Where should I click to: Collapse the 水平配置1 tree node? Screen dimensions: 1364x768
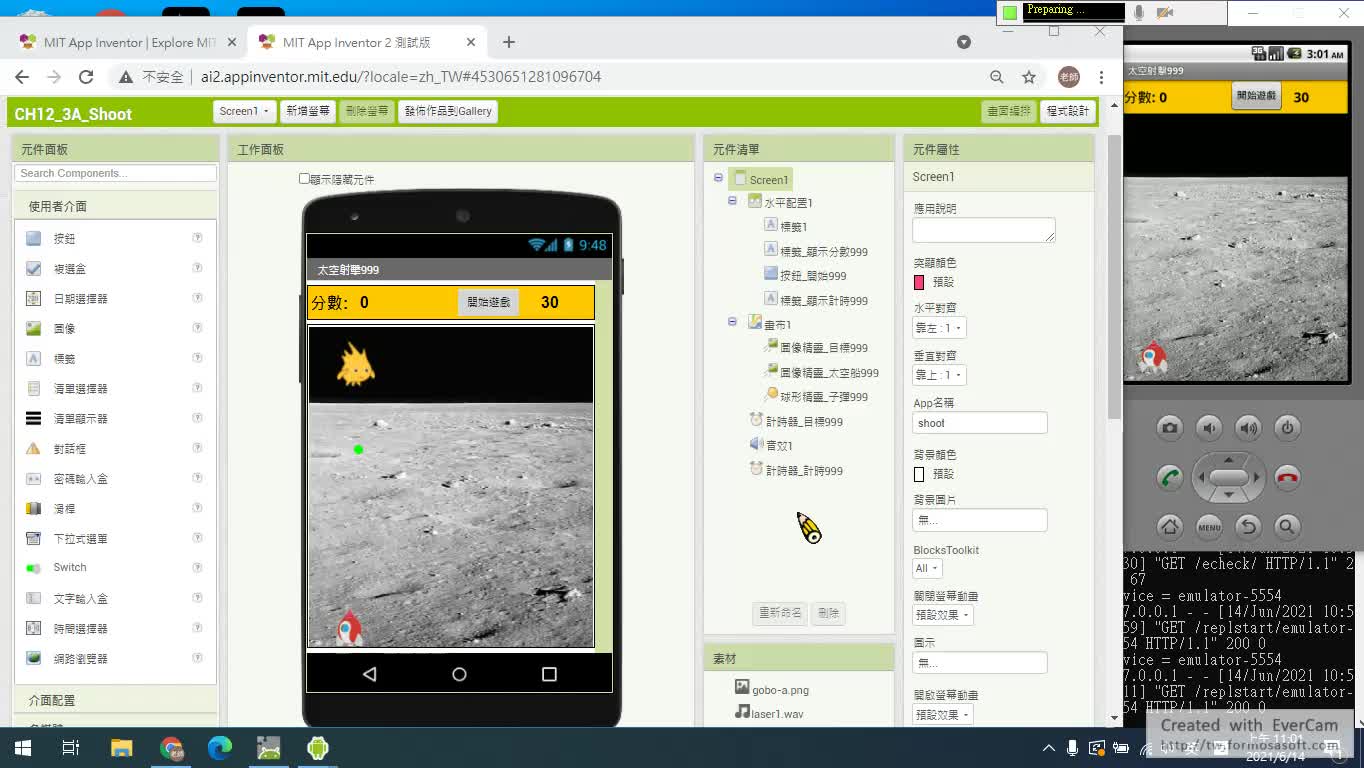(732, 201)
